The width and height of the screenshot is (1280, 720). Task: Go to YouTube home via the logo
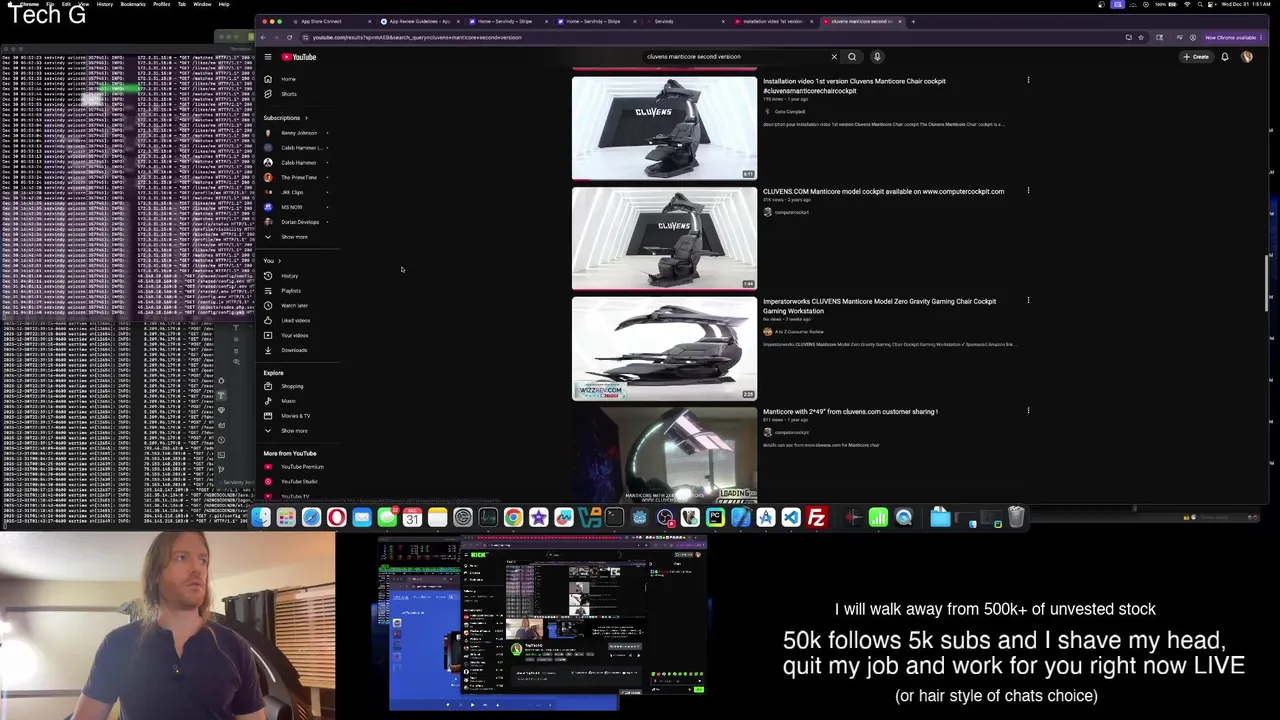point(298,57)
